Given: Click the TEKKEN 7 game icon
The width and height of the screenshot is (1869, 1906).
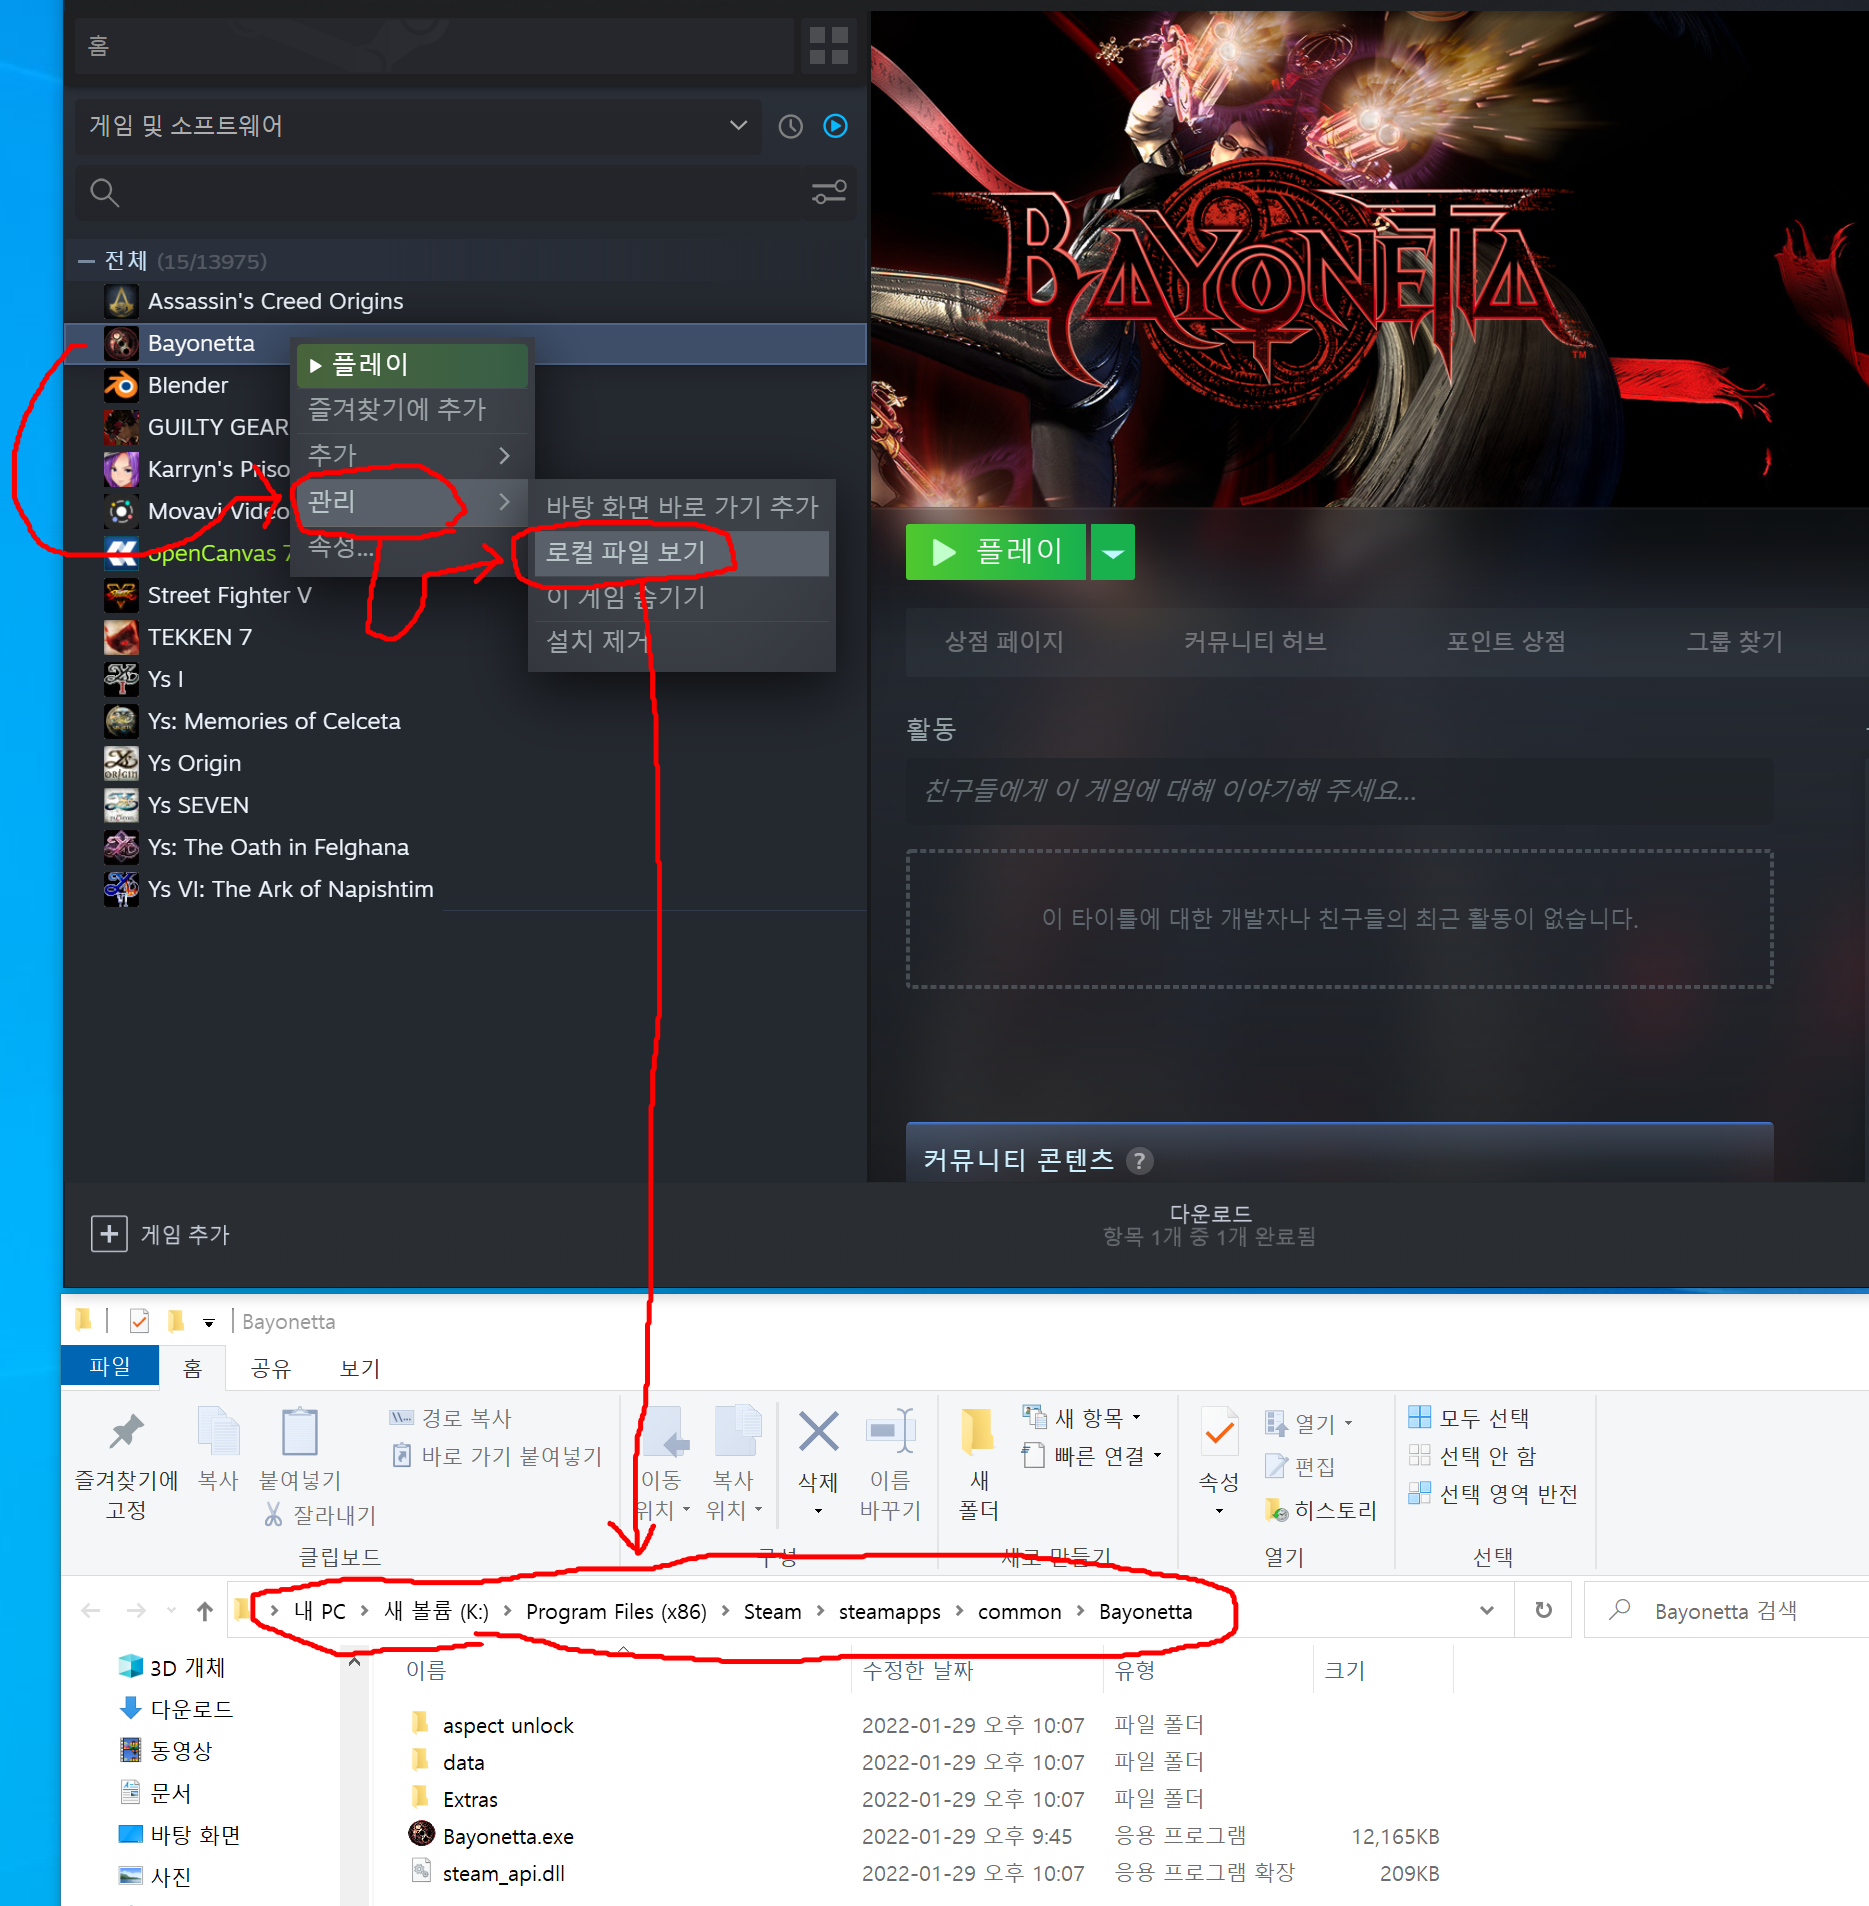Looking at the screenshot, I should (121, 637).
